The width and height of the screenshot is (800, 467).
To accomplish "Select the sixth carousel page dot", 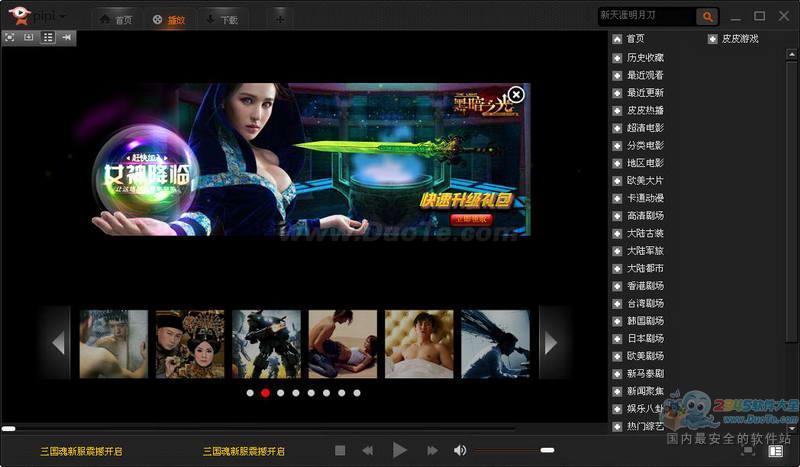I will click(327, 393).
